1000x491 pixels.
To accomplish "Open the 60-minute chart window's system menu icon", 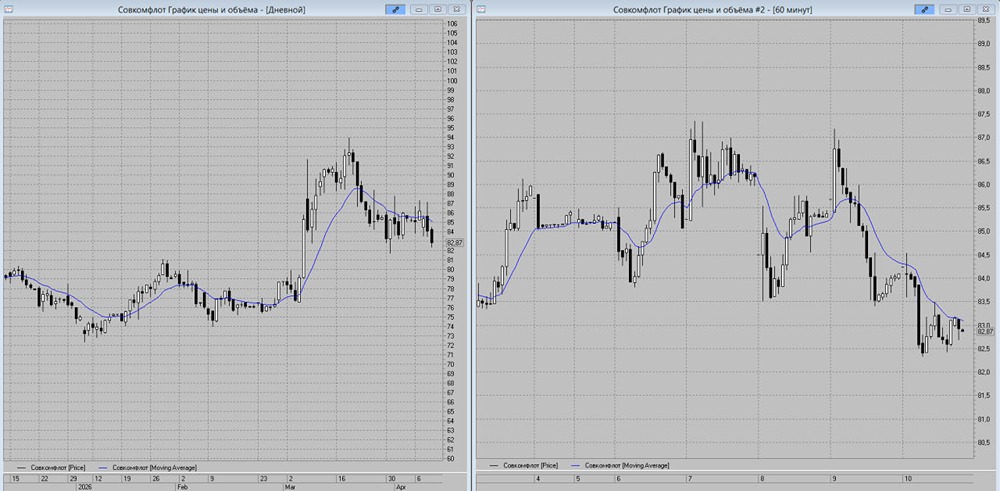I will click(x=482, y=9).
